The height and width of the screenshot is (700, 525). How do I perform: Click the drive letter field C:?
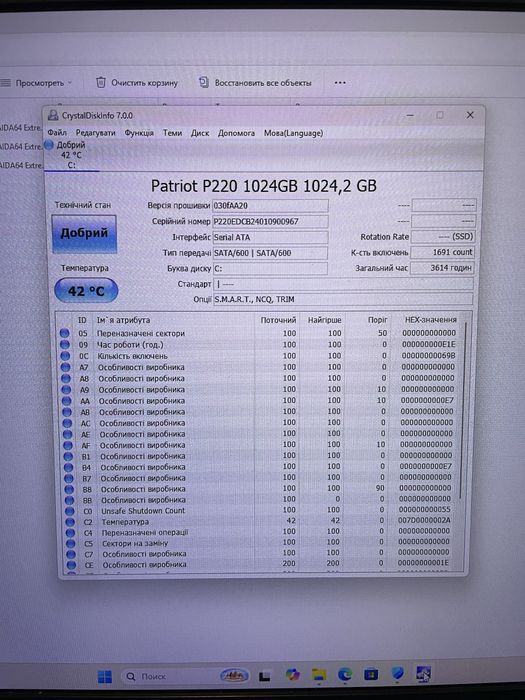(x=270, y=268)
